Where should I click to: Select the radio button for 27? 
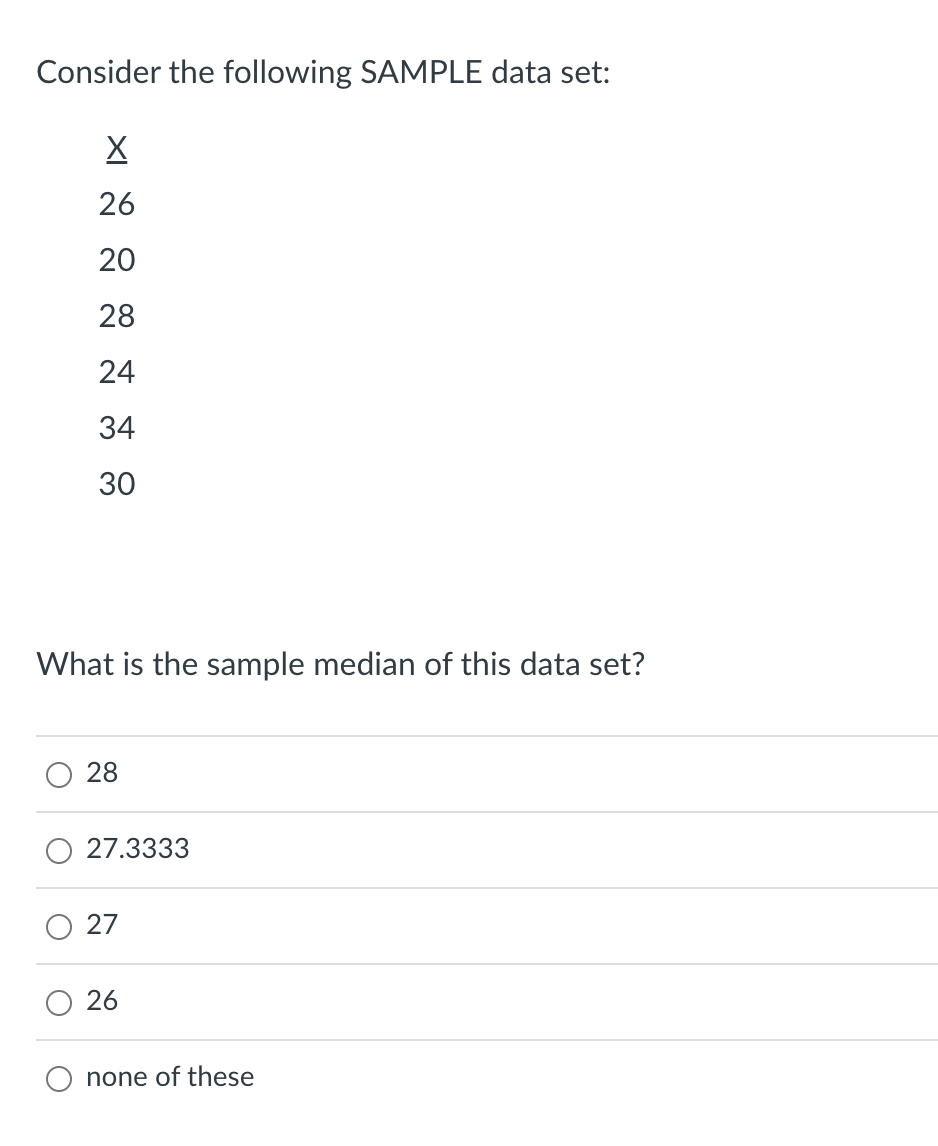click(59, 927)
